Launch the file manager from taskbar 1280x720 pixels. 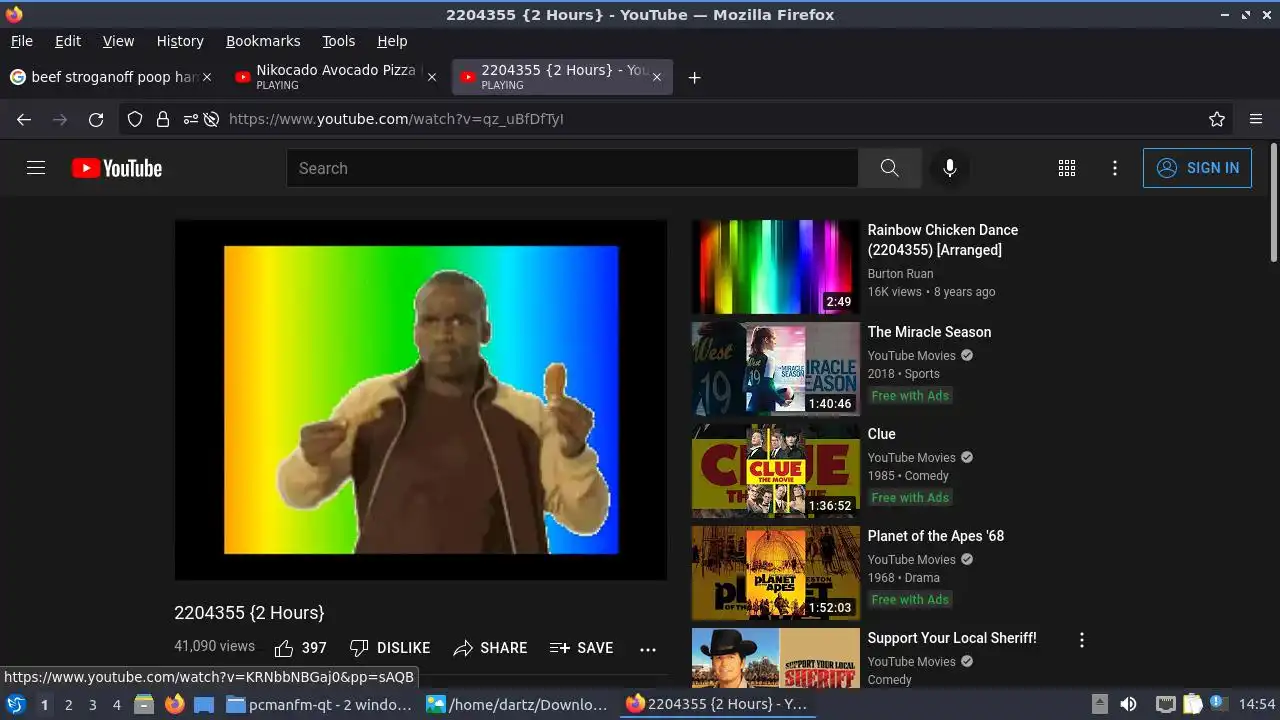(x=144, y=704)
